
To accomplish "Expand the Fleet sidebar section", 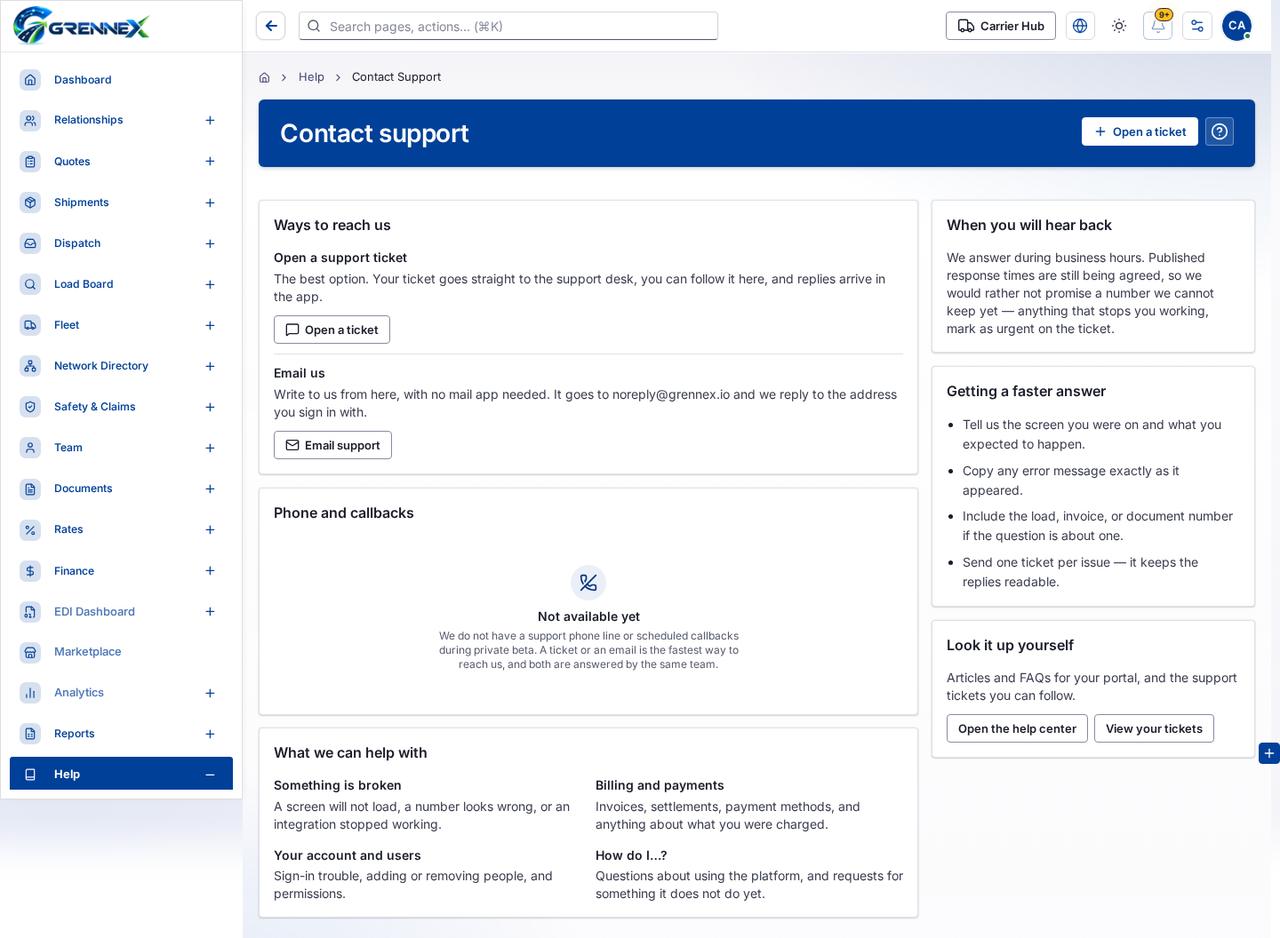I will click(210, 326).
